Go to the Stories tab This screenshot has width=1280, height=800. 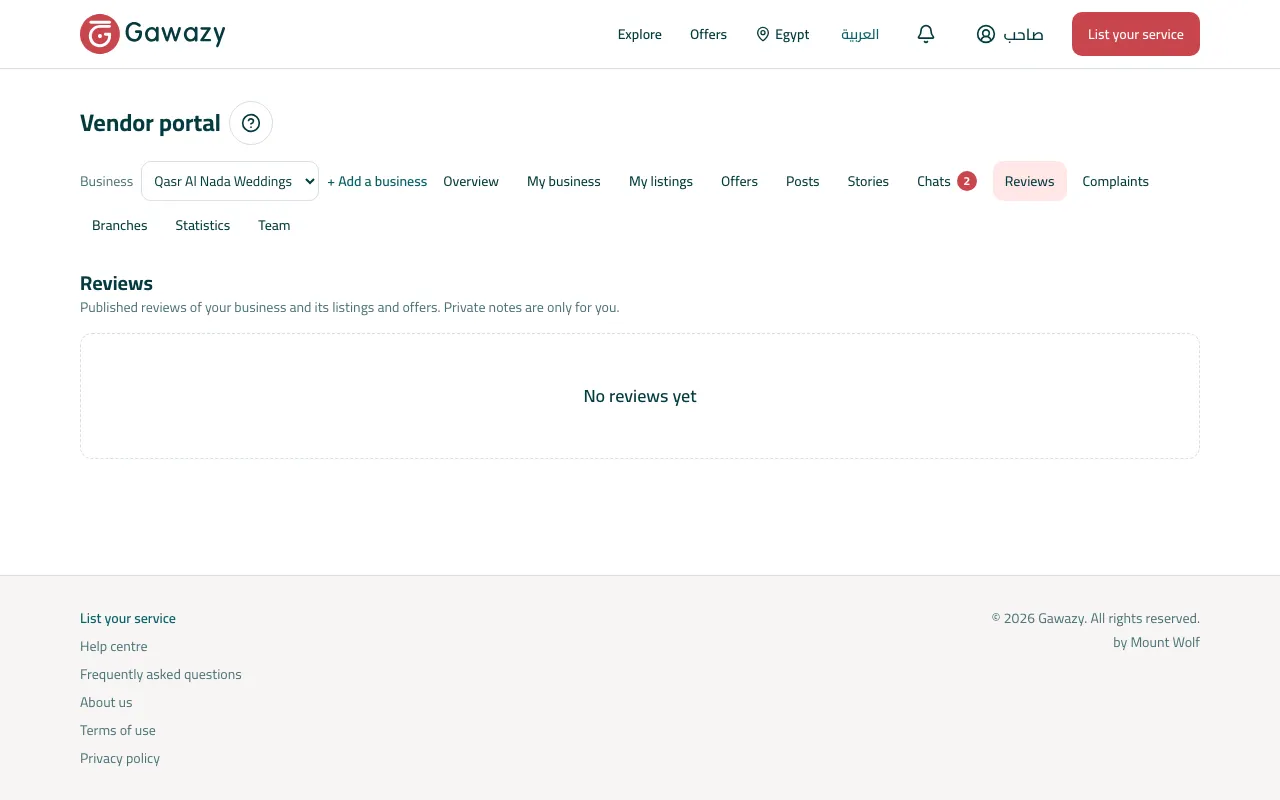coord(868,181)
